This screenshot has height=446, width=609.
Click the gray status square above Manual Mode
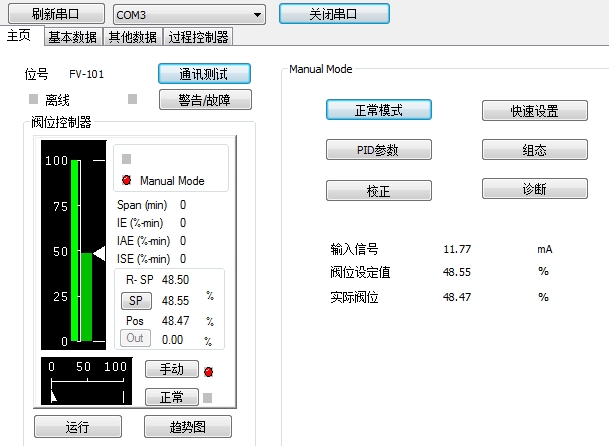pyautogui.click(x=127, y=158)
